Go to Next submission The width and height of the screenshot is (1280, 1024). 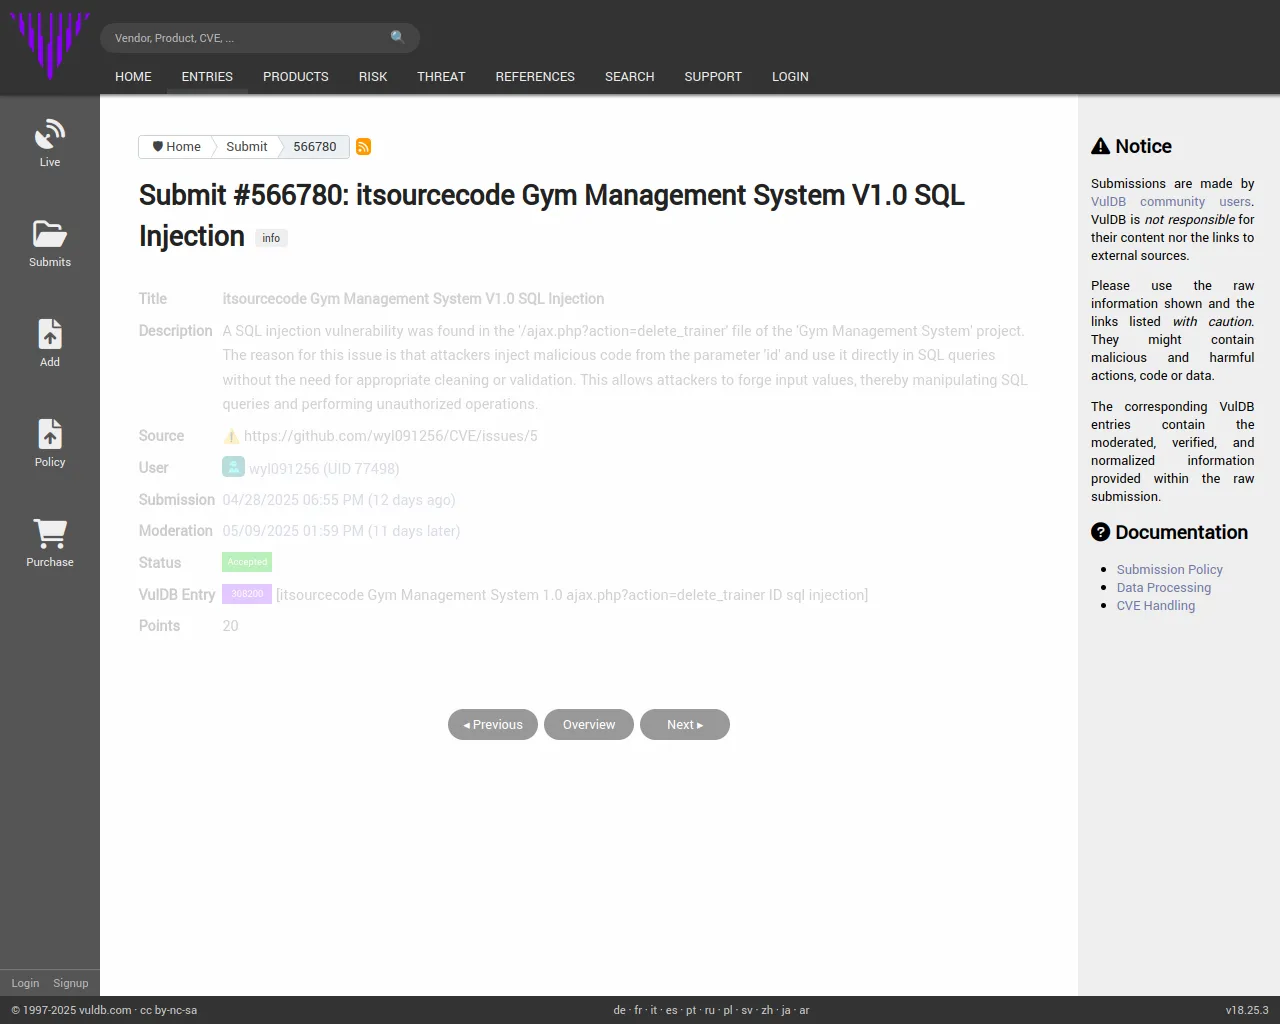[685, 725]
